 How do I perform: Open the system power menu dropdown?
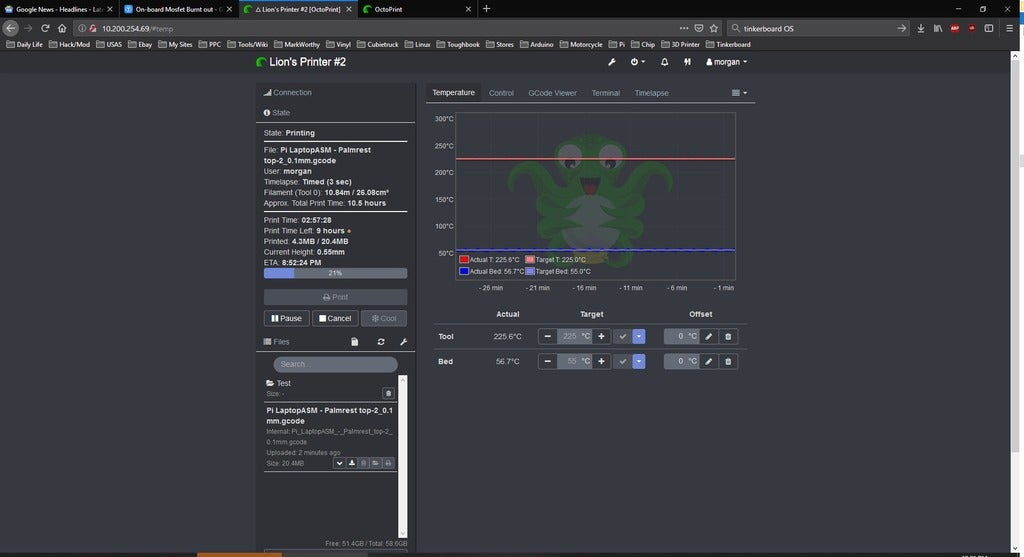pyautogui.click(x=637, y=62)
